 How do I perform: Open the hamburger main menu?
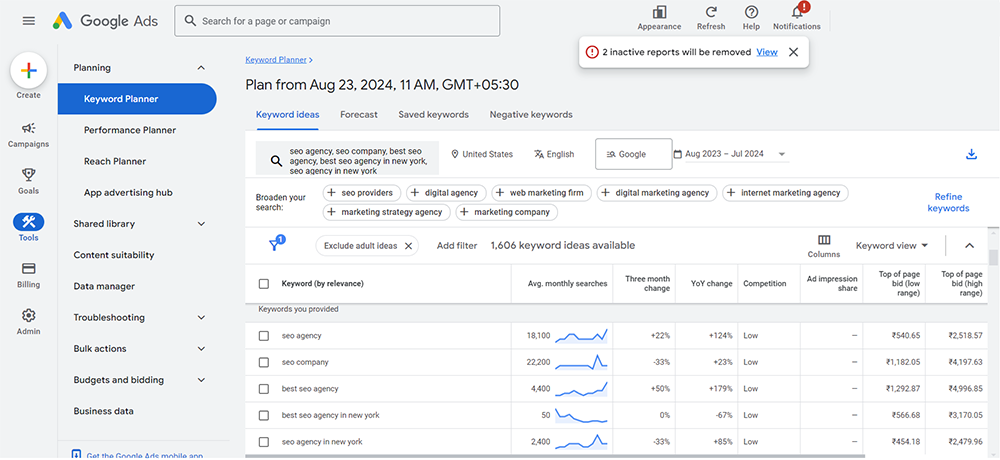pos(29,21)
